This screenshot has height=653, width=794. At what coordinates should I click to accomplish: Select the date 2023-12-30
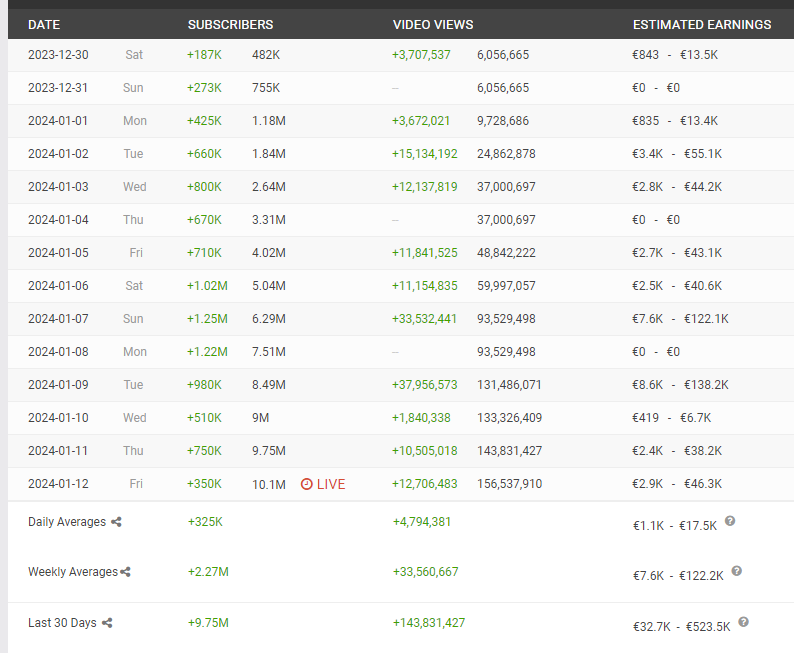click(x=58, y=55)
